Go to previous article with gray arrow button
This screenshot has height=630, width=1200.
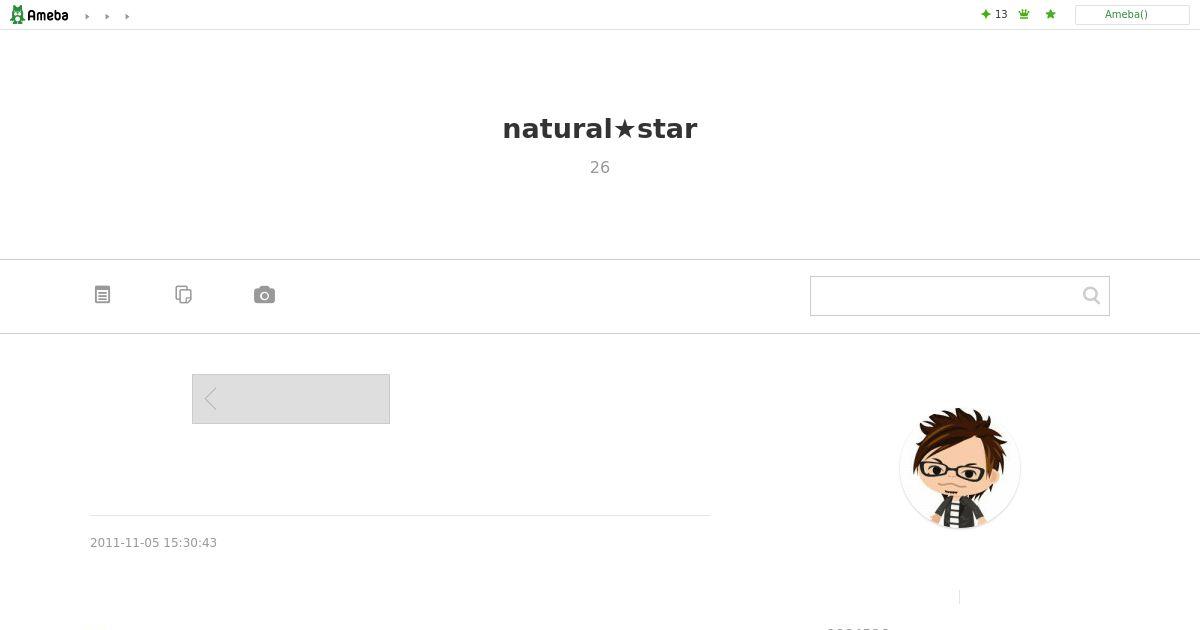coord(291,399)
